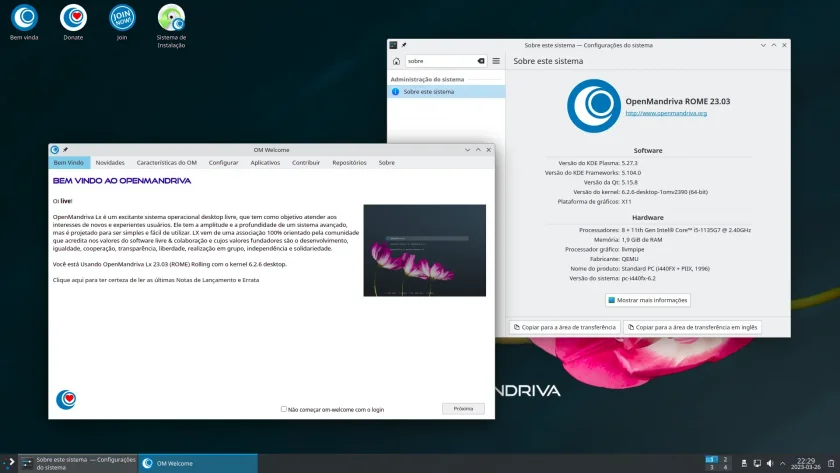Switch to the Sobre tab in OM Welcome
The width and height of the screenshot is (840, 473).
pos(386,163)
